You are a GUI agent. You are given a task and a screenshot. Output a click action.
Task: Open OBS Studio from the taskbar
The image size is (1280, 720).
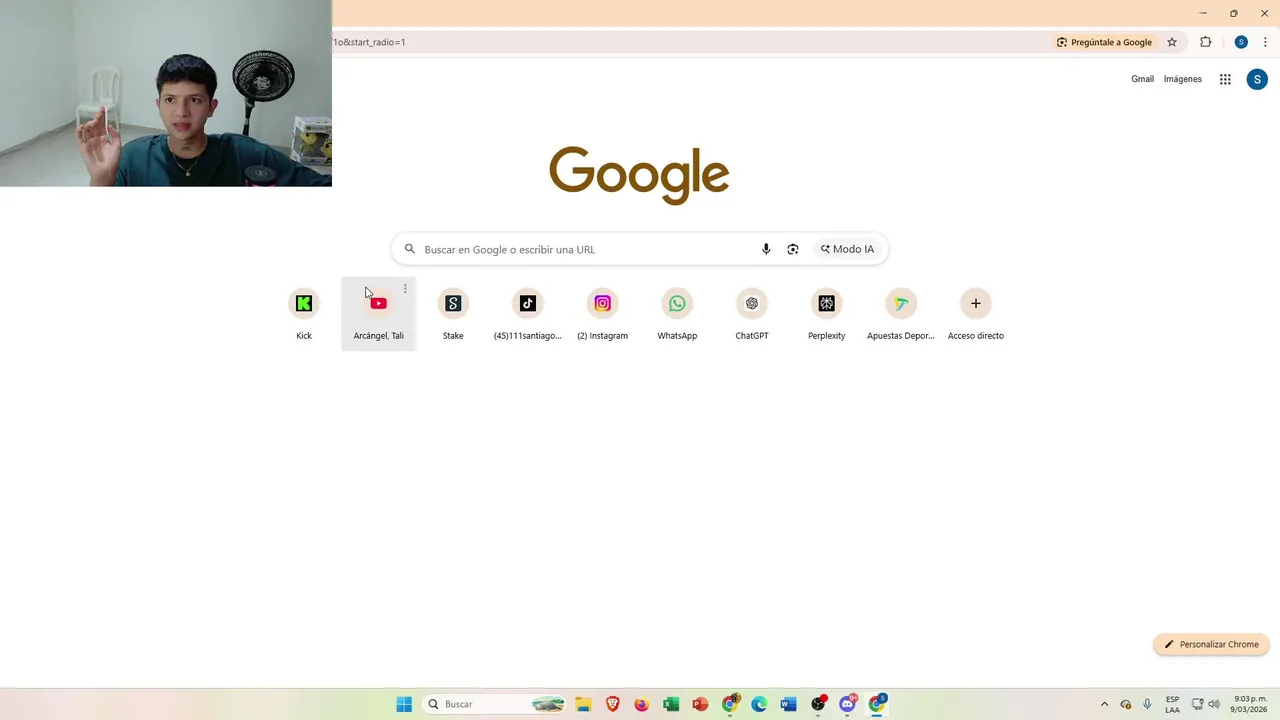(x=818, y=704)
